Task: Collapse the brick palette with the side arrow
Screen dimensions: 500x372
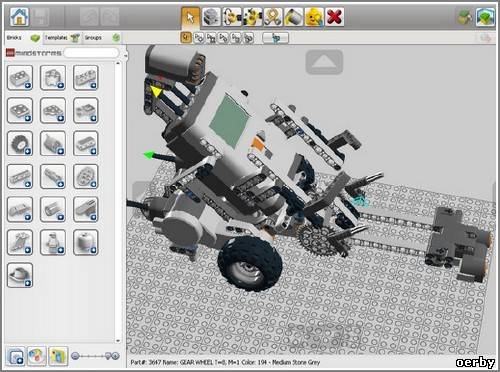Action: coord(125,55)
